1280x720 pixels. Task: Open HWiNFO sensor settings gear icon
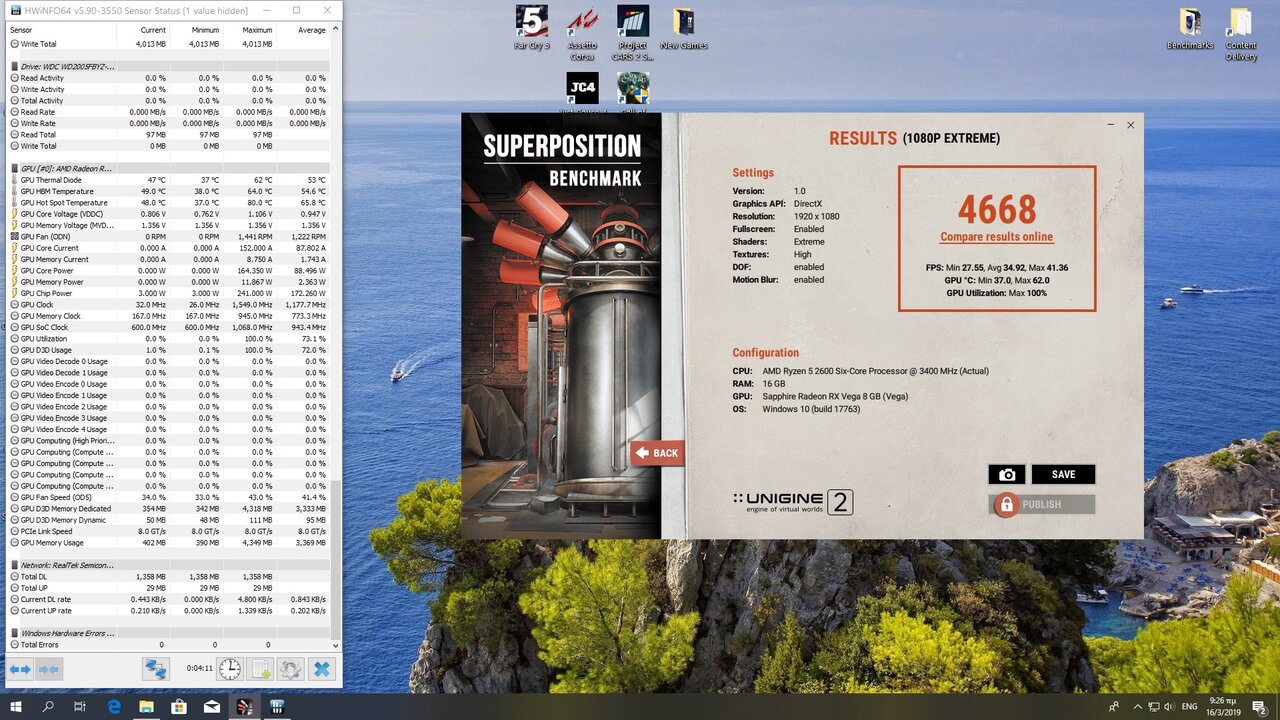click(290, 669)
